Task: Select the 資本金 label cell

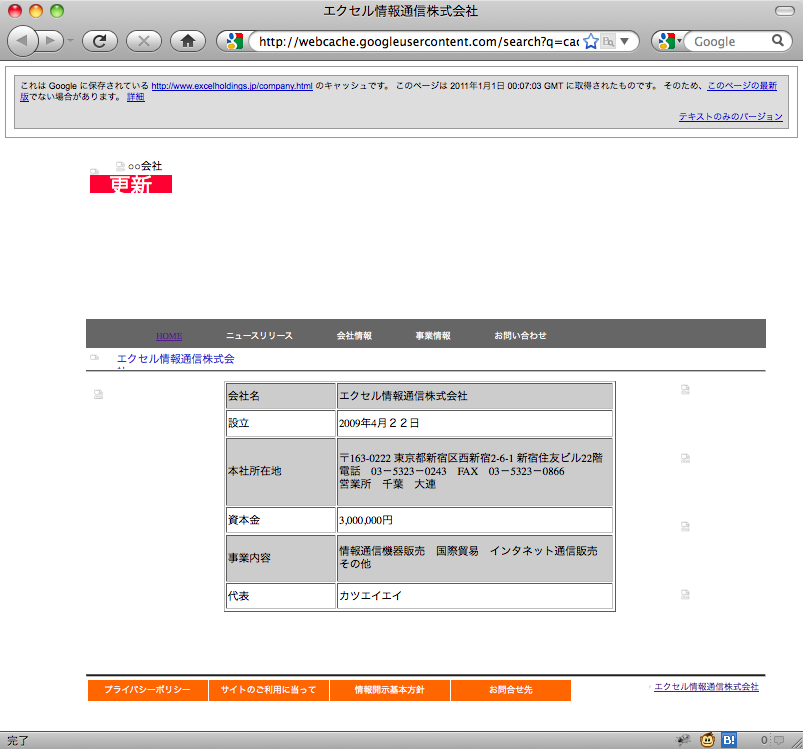Action: pyautogui.click(x=281, y=520)
